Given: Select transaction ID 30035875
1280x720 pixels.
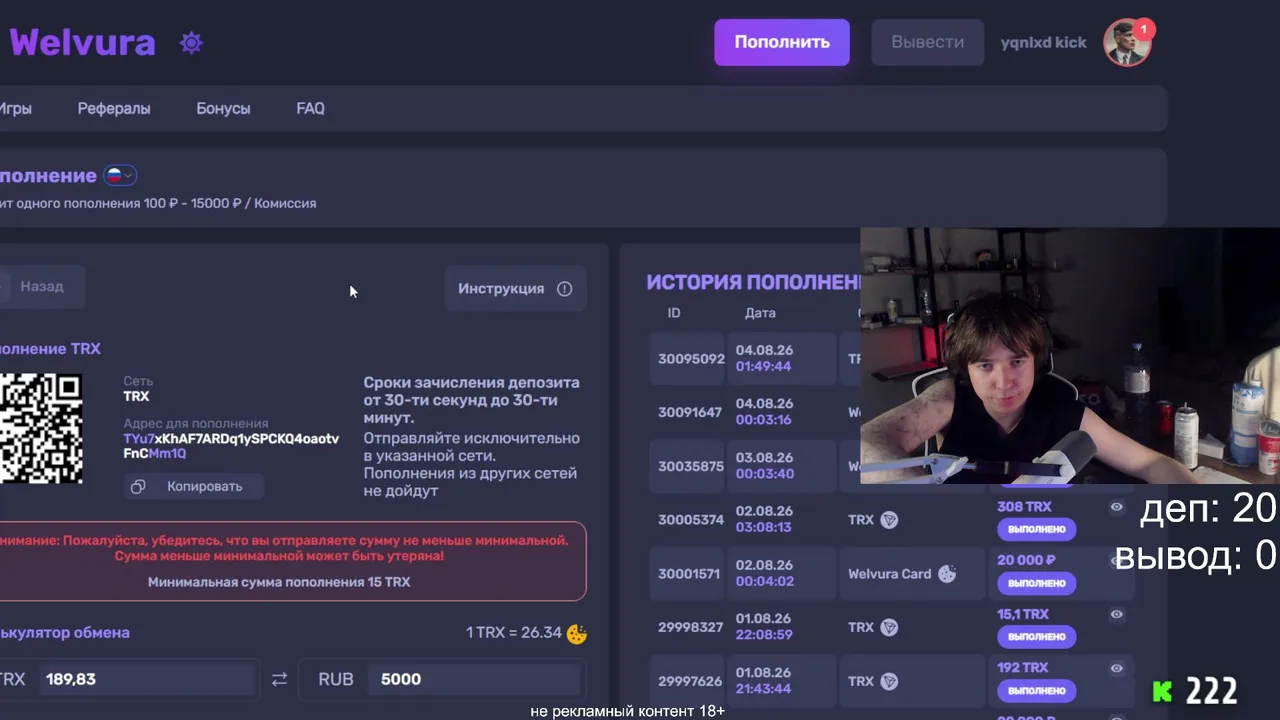Looking at the screenshot, I should [691, 466].
